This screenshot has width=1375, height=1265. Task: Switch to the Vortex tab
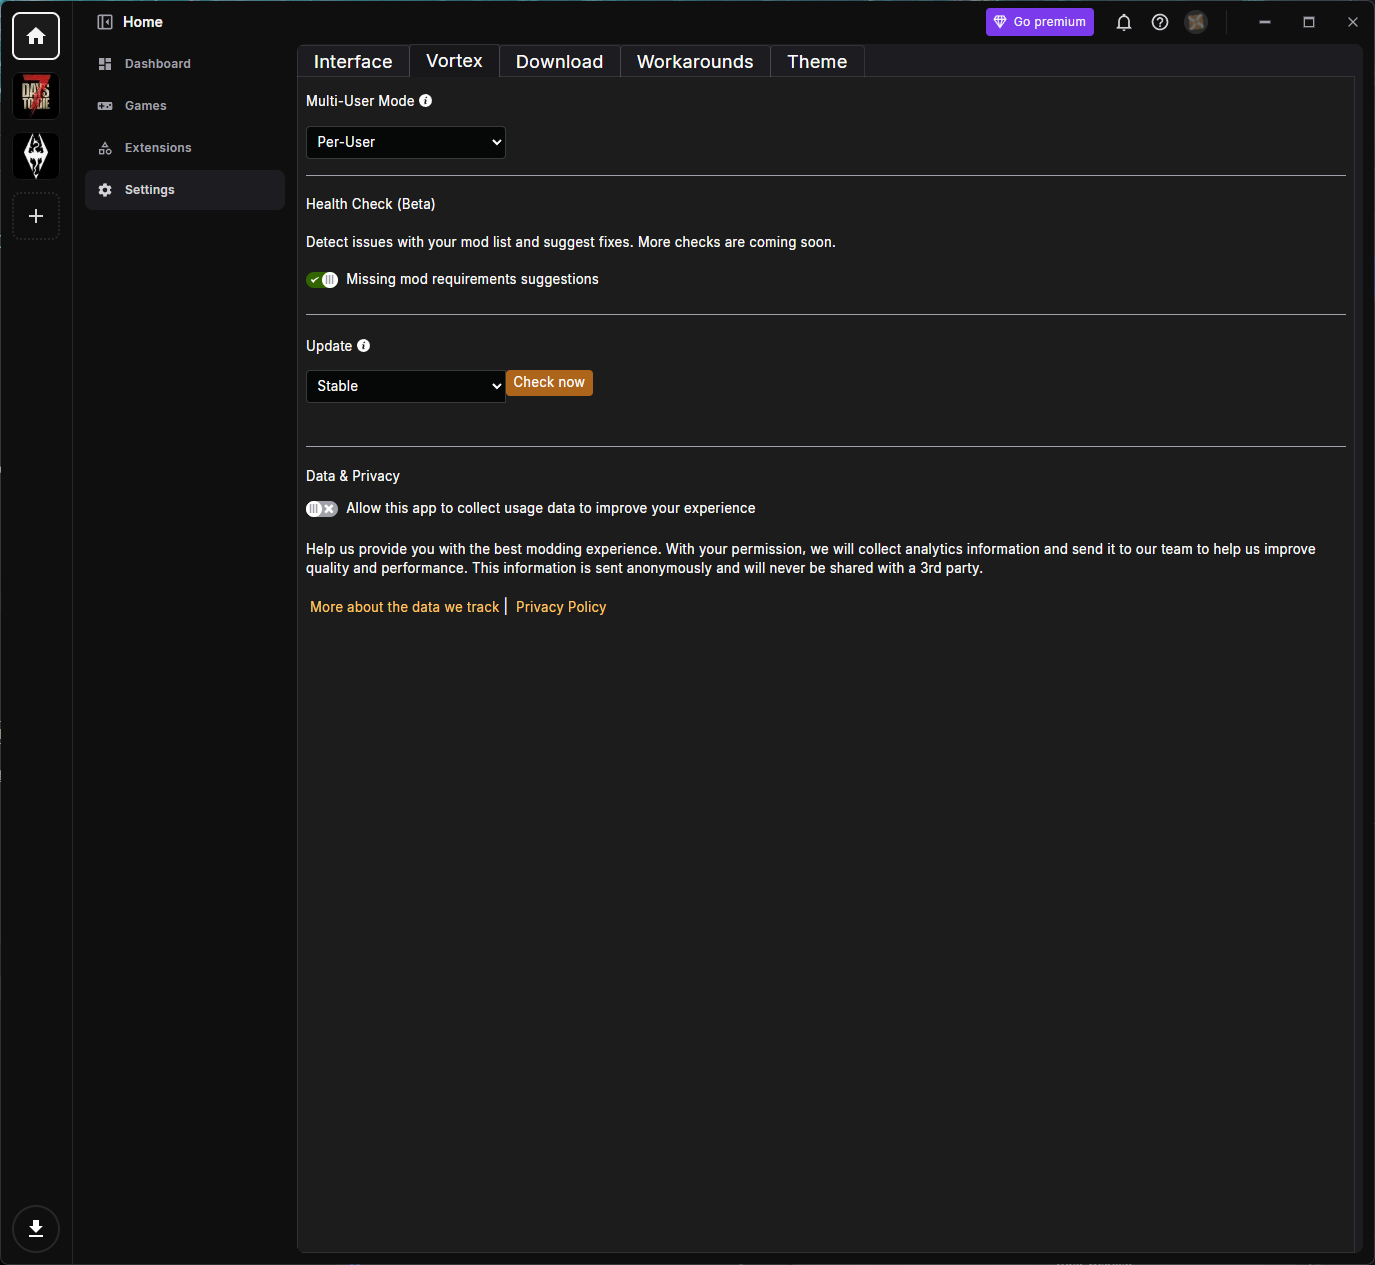pos(454,61)
